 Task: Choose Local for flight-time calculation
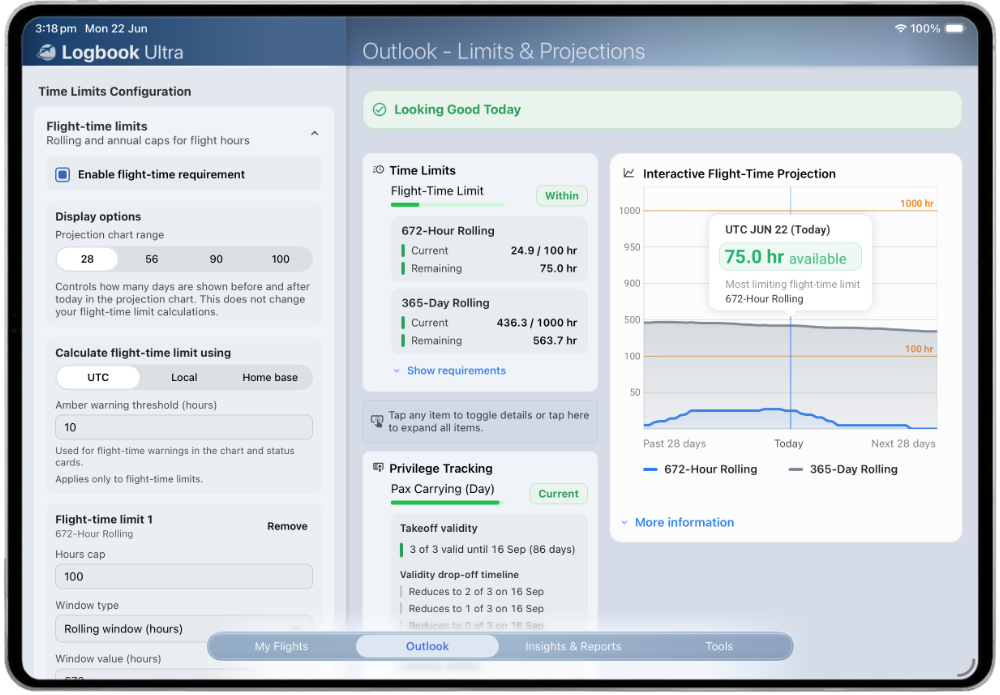pos(184,377)
